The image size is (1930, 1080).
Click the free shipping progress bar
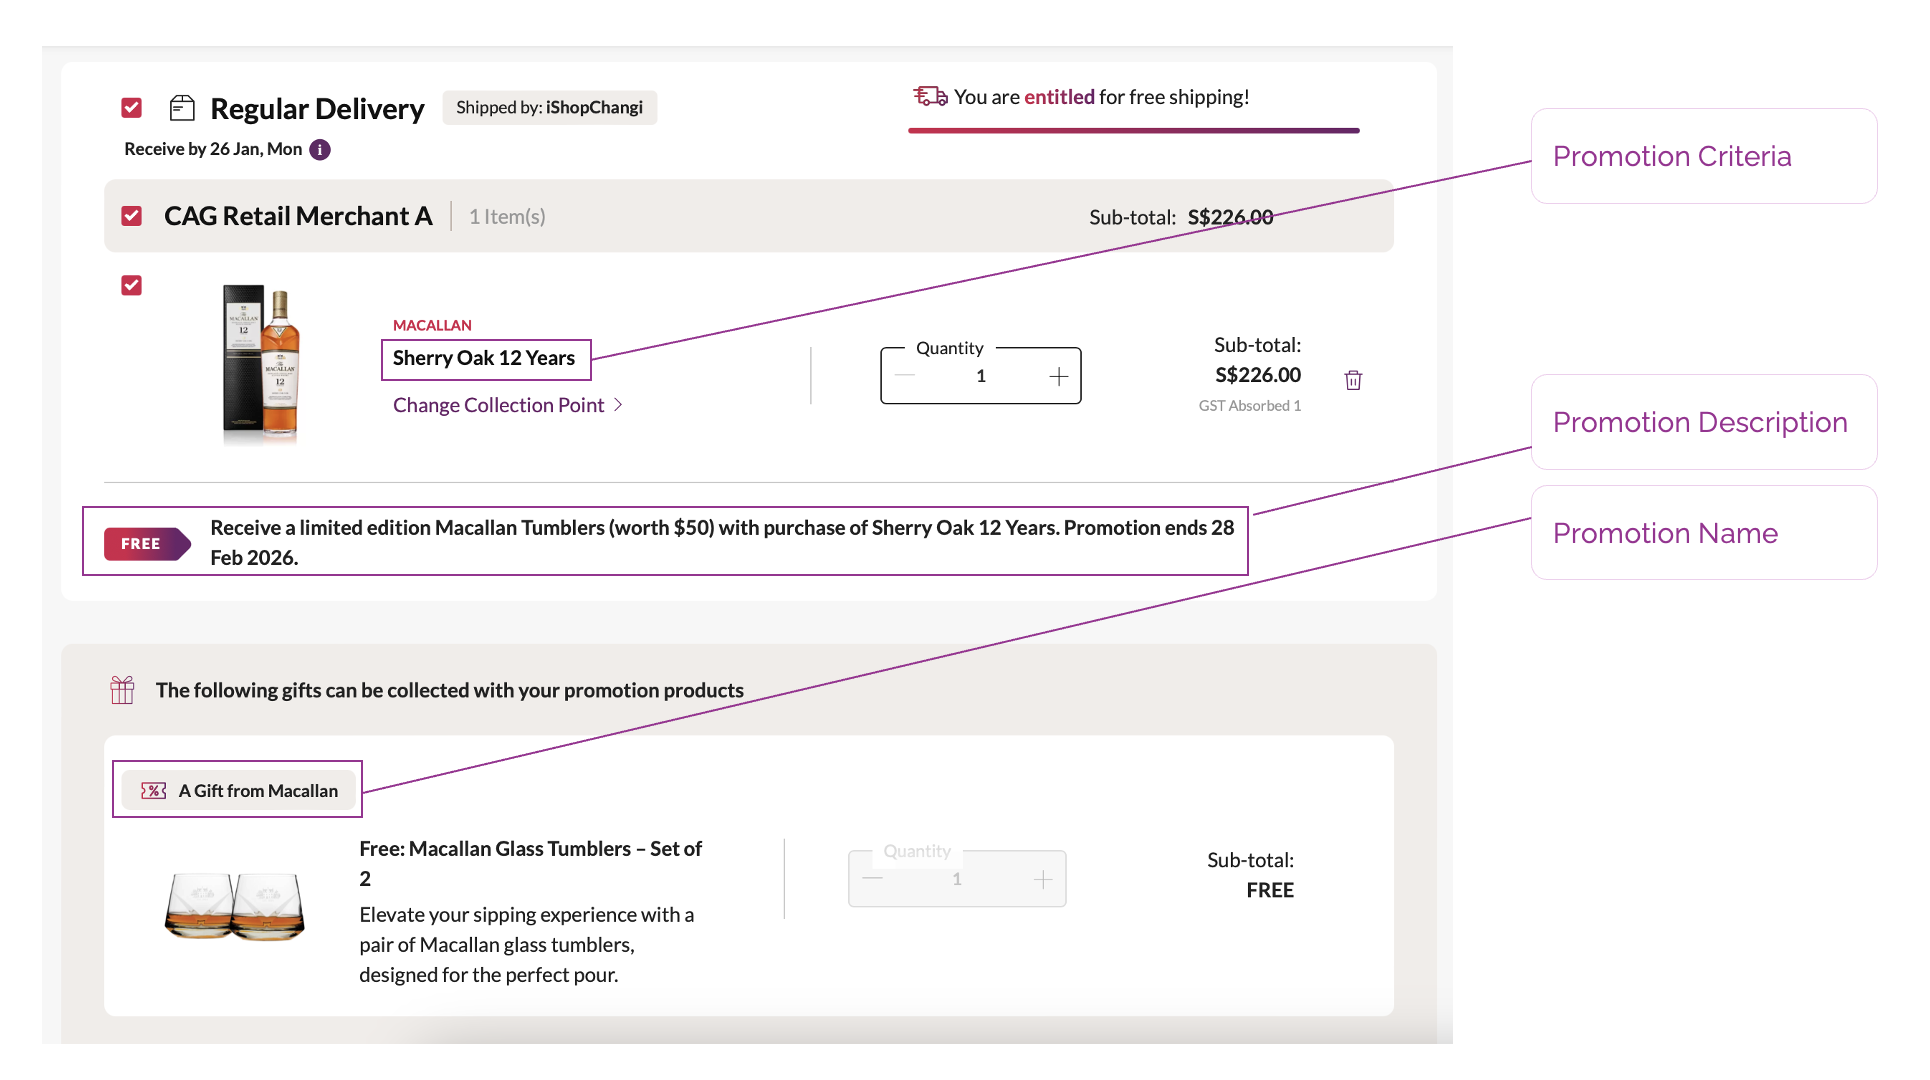click(x=1133, y=130)
